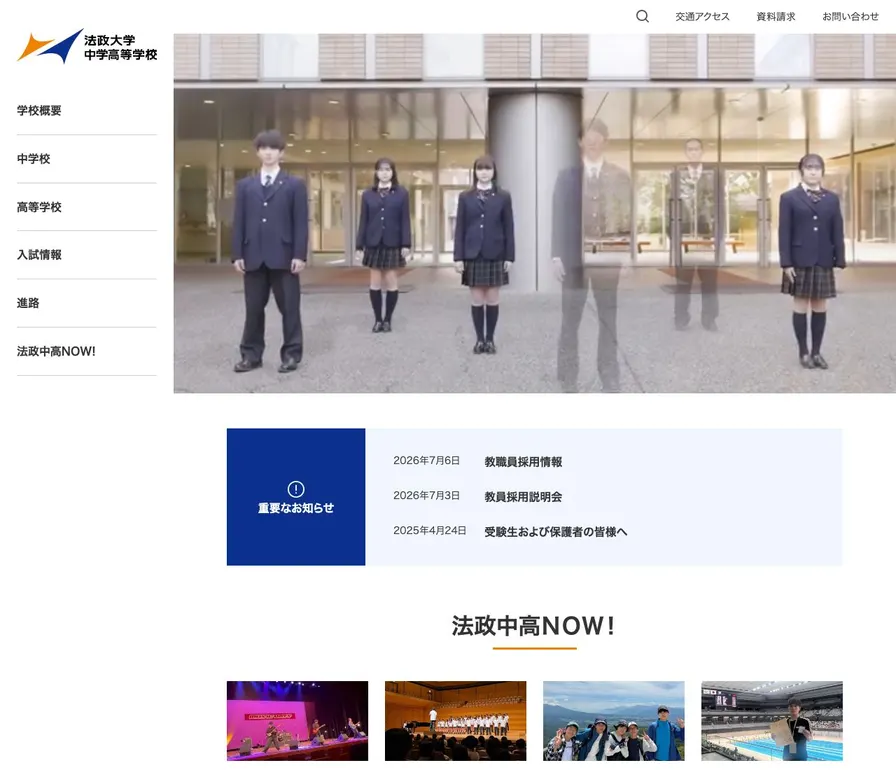The image size is (896, 770).
Task: Open the 教職員採用情報 notice
Action: (523, 462)
